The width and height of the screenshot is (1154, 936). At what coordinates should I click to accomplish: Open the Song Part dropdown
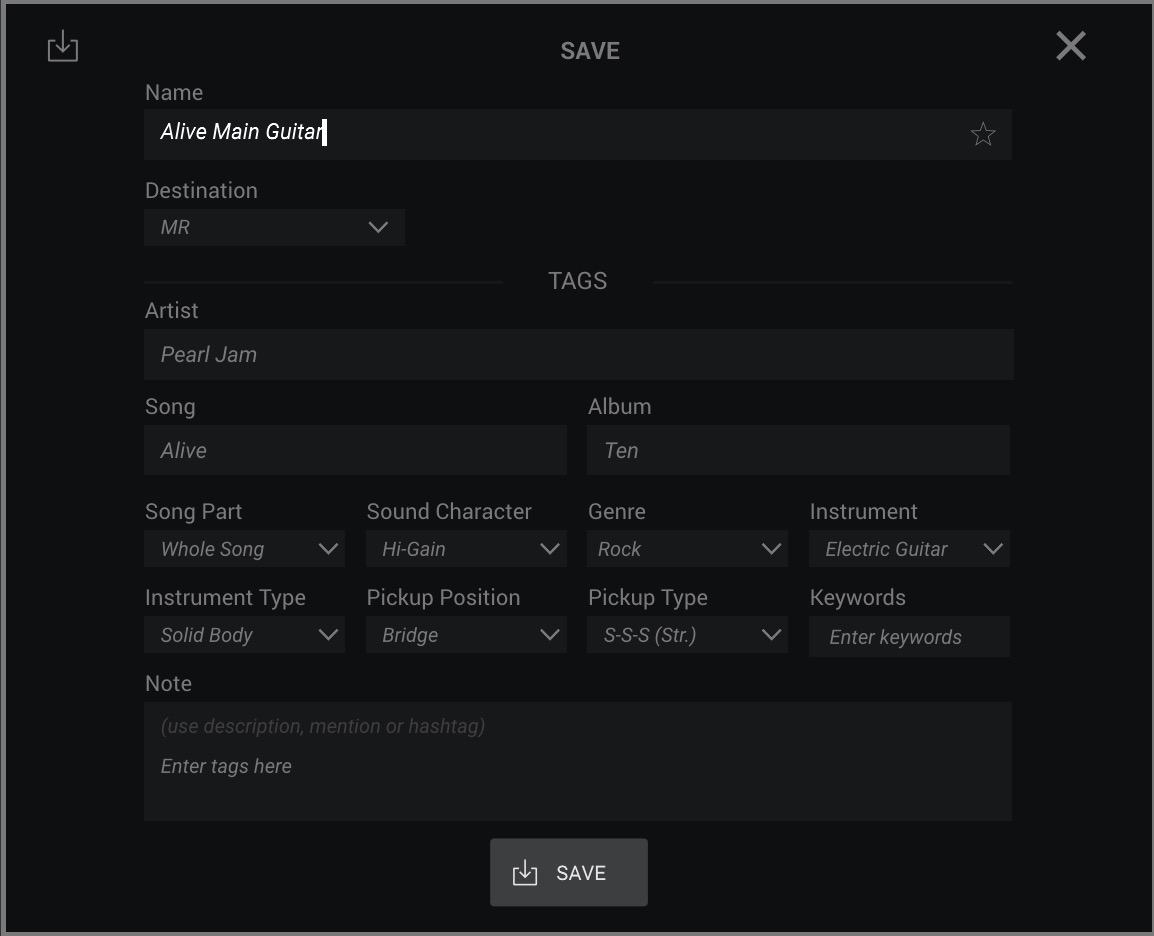[x=244, y=549]
